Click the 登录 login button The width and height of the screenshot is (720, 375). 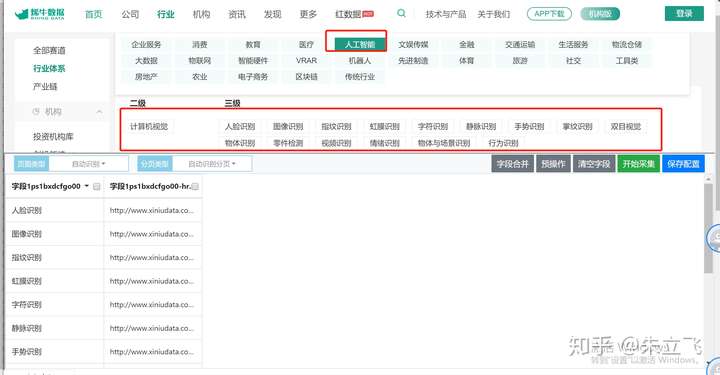(684, 14)
